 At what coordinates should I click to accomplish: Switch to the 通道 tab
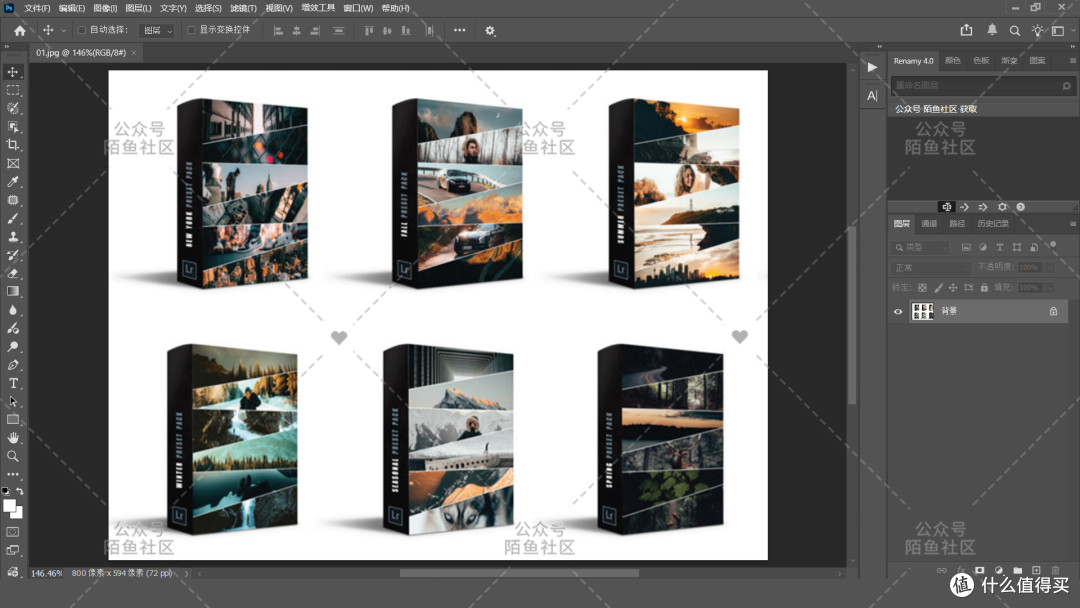pyautogui.click(x=929, y=224)
